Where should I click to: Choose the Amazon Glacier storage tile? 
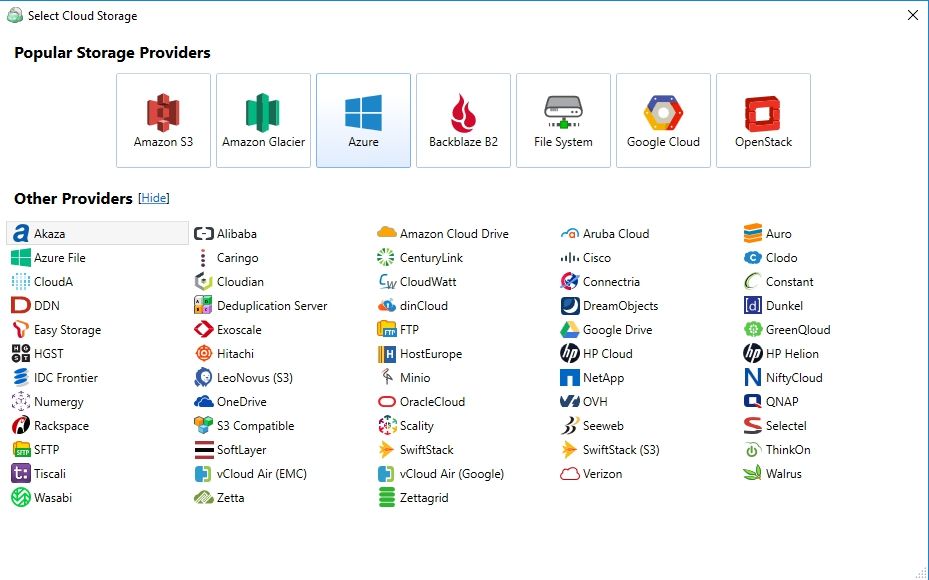[263, 120]
